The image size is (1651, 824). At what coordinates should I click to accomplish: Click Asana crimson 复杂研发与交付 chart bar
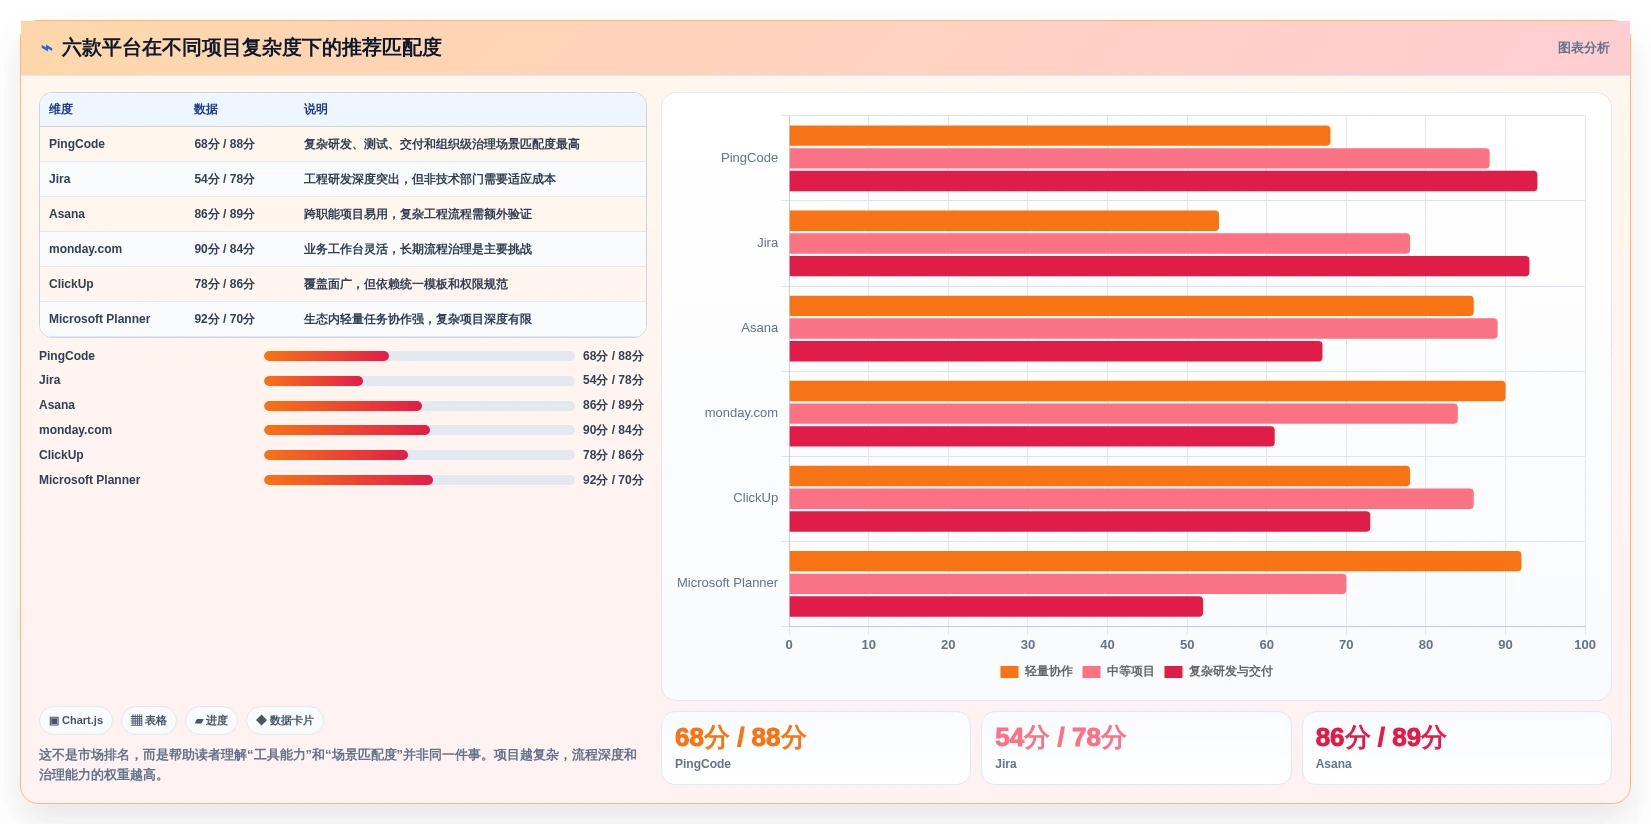1056,351
